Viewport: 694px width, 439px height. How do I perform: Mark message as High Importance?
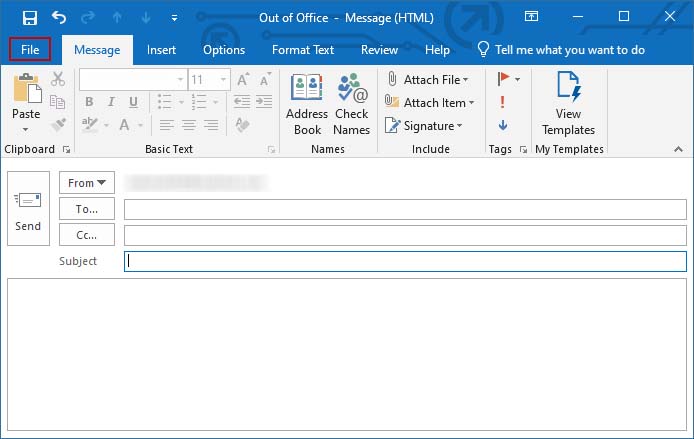point(502,102)
